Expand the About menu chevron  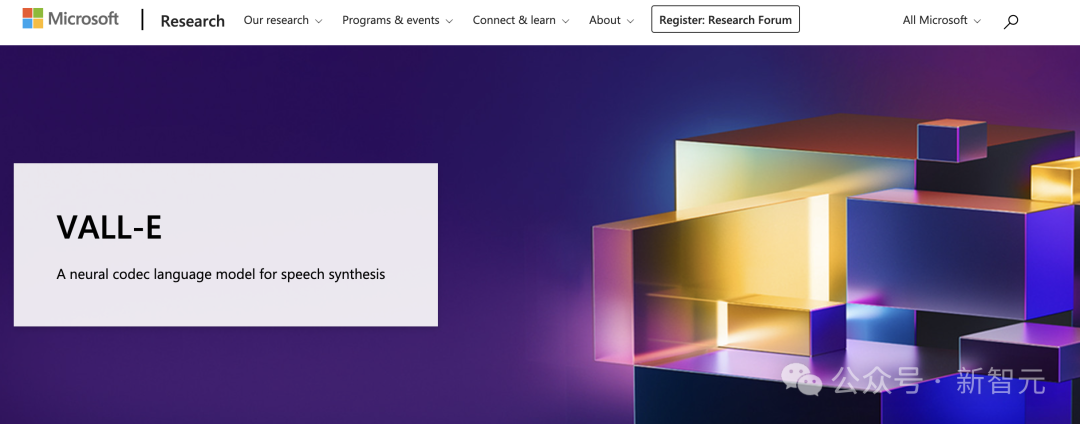[x=630, y=21]
